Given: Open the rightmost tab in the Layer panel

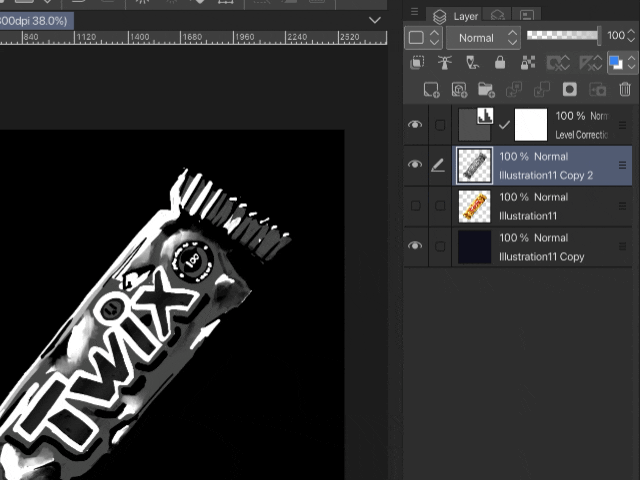Looking at the screenshot, I should click(x=527, y=16).
